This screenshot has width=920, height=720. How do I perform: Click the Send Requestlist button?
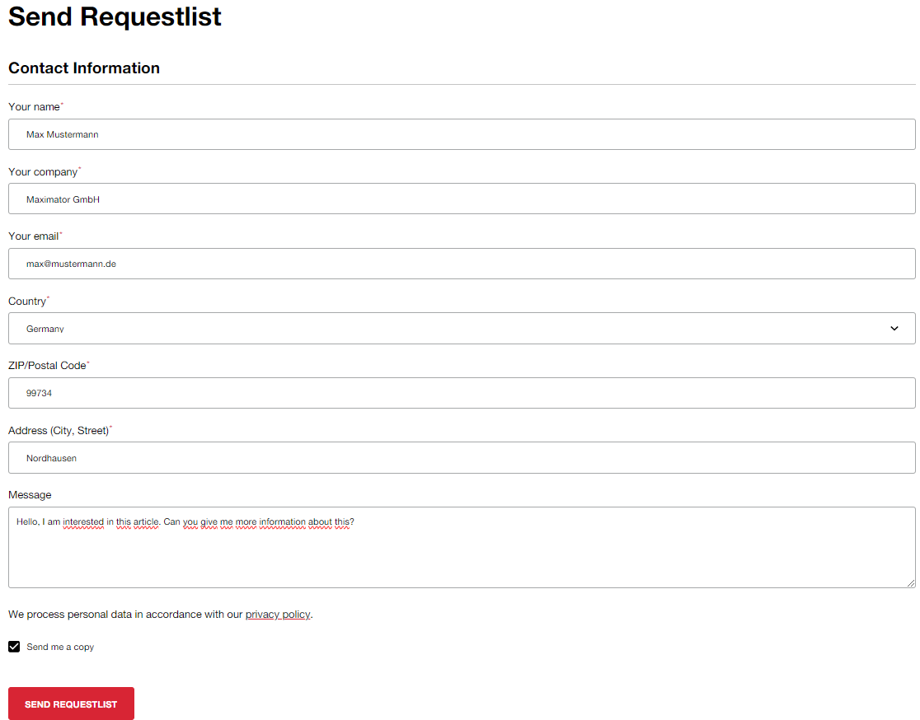click(x=71, y=704)
